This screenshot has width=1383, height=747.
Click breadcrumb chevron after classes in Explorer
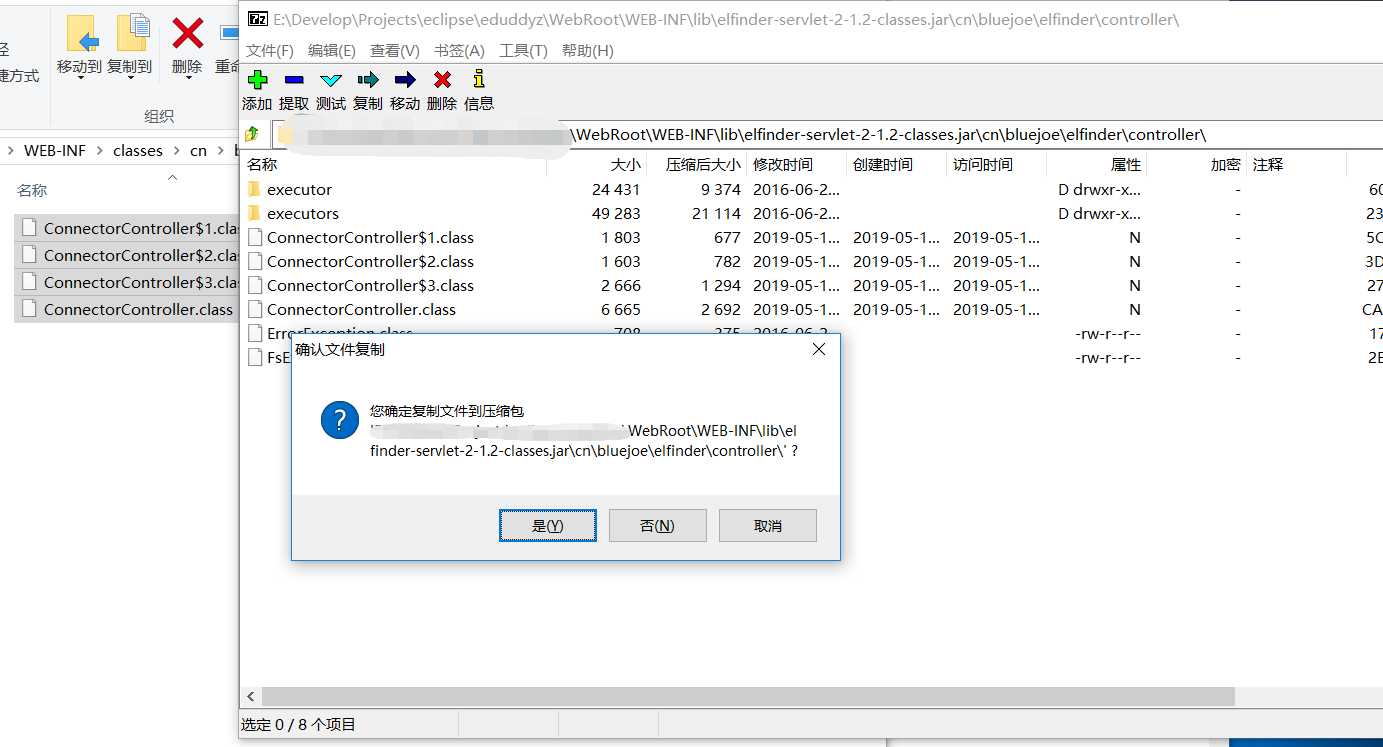(176, 151)
